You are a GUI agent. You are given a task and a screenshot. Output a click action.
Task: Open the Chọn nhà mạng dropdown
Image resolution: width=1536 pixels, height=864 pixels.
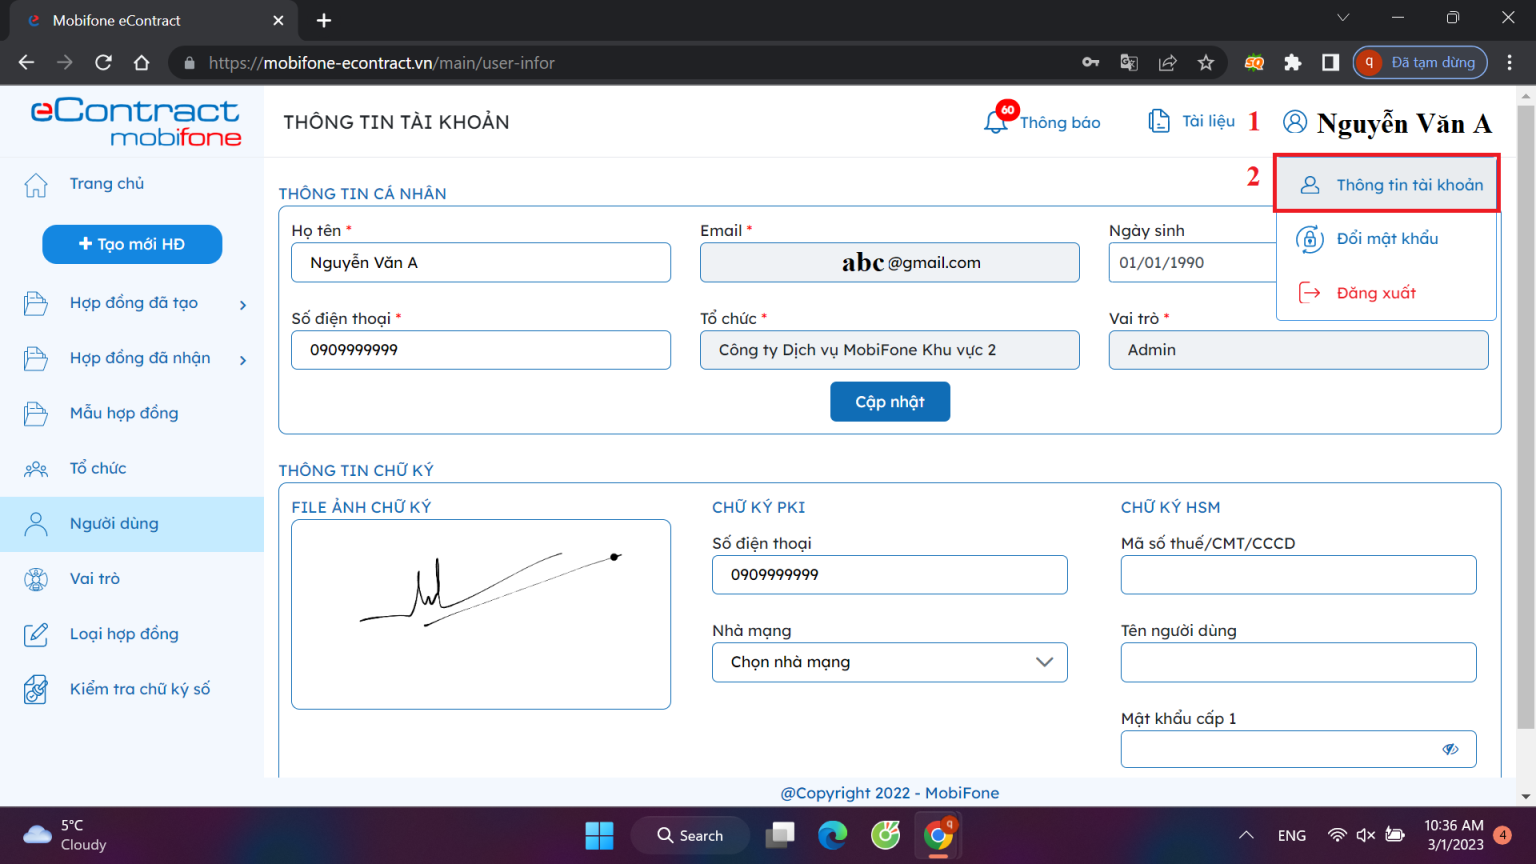pyautogui.click(x=889, y=662)
